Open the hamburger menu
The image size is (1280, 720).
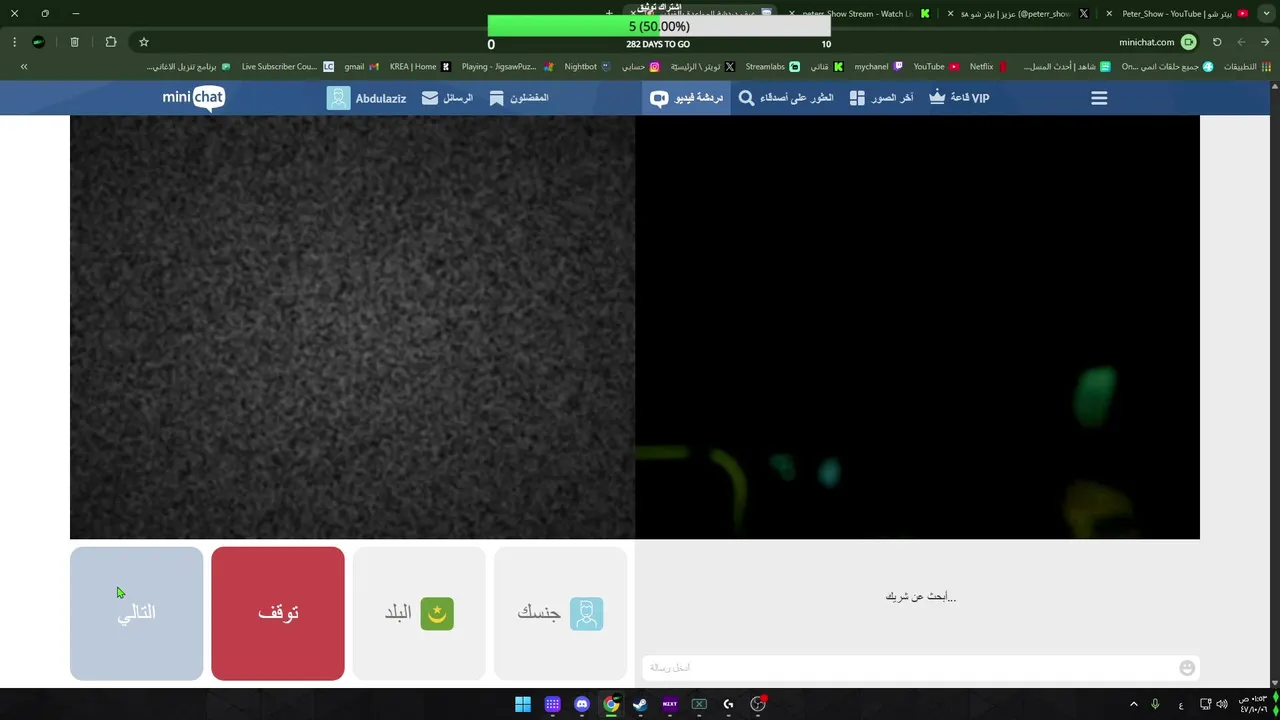tap(1099, 98)
